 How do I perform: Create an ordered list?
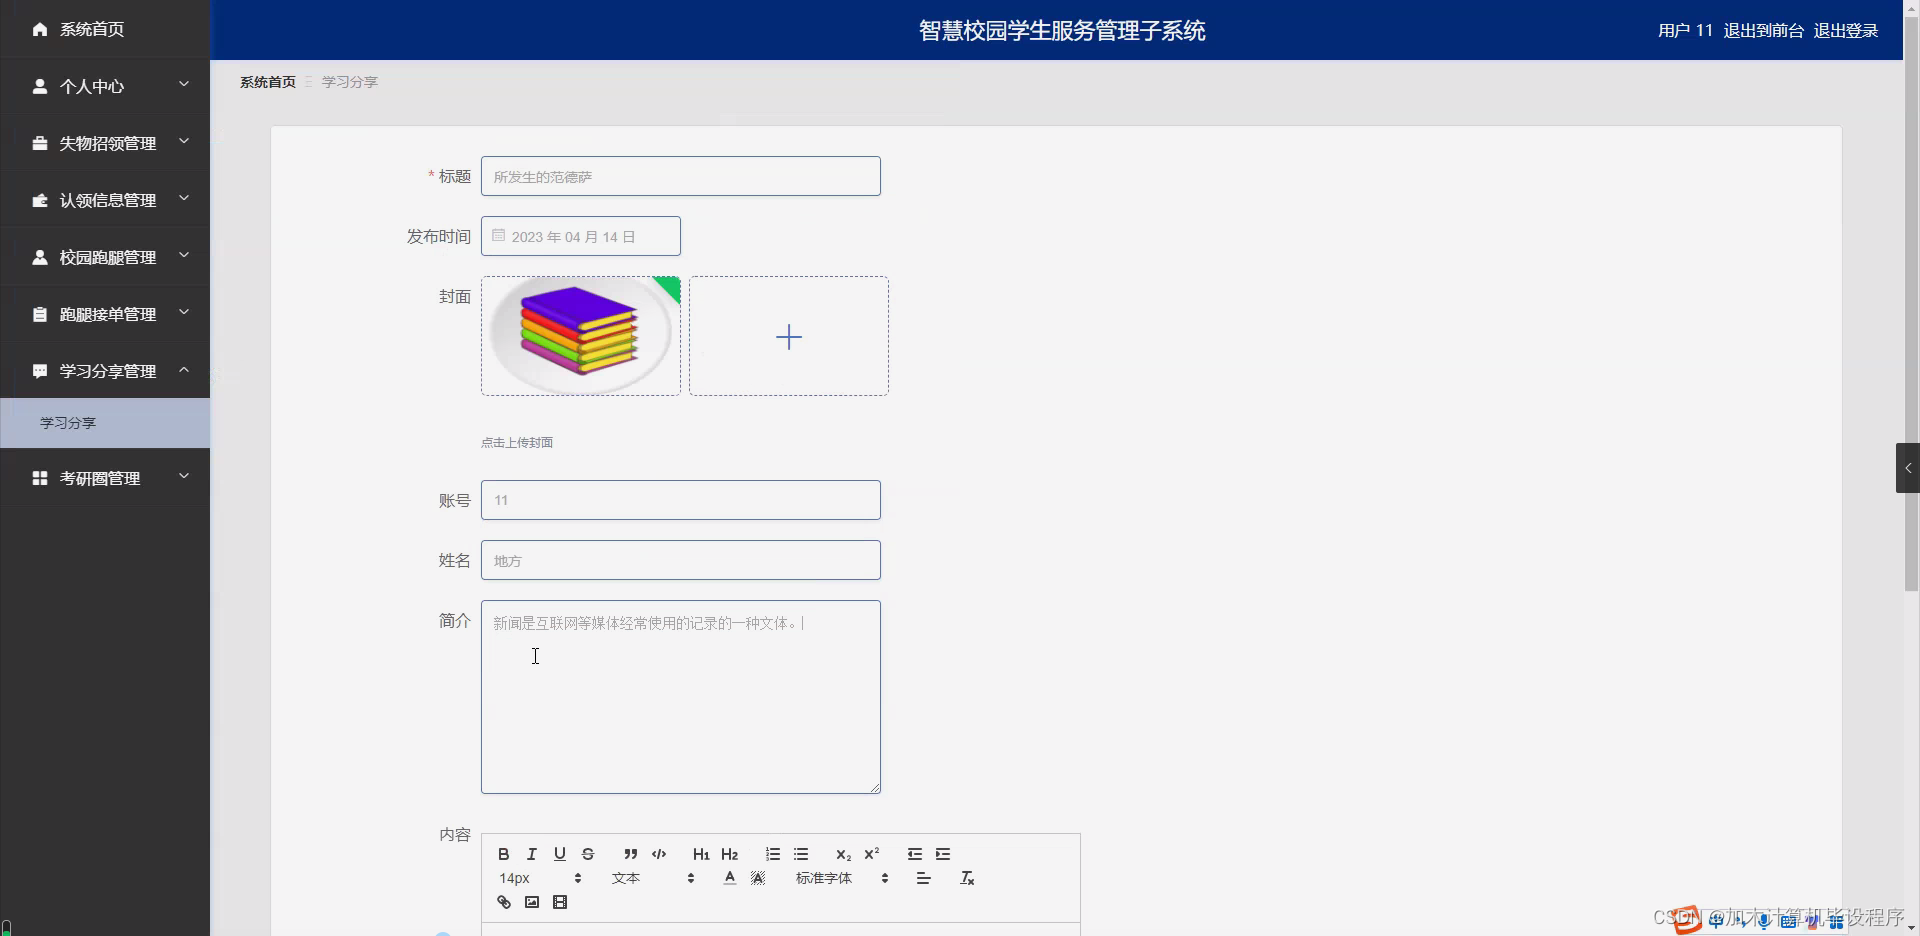click(771, 854)
